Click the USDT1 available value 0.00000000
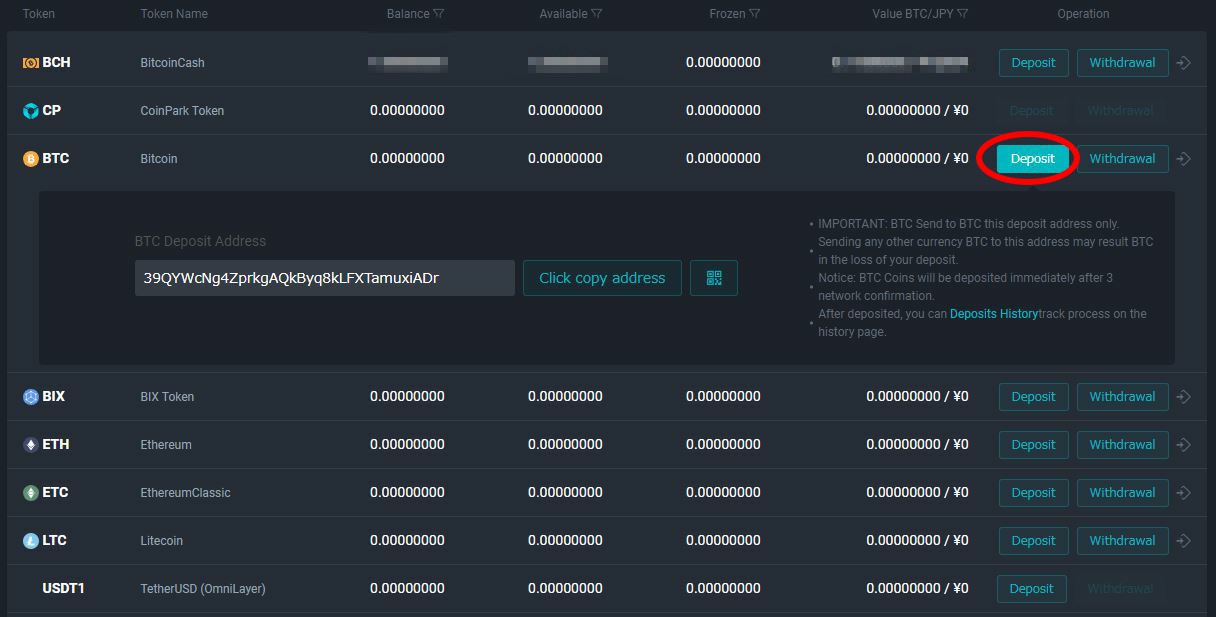 pyautogui.click(x=565, y=589)
